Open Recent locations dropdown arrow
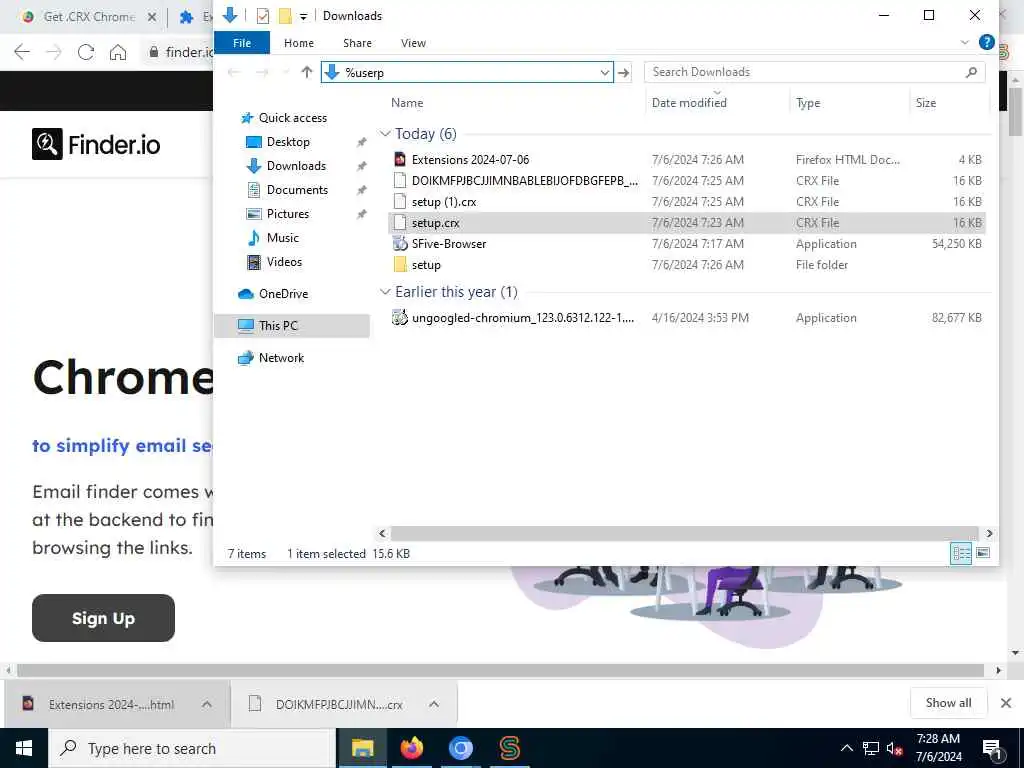This screenshot has width=1024, height=768. (285, 72)
